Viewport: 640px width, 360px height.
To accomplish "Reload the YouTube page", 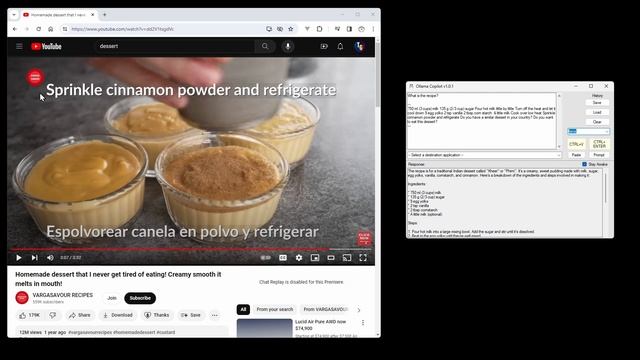I will point(38,29).
